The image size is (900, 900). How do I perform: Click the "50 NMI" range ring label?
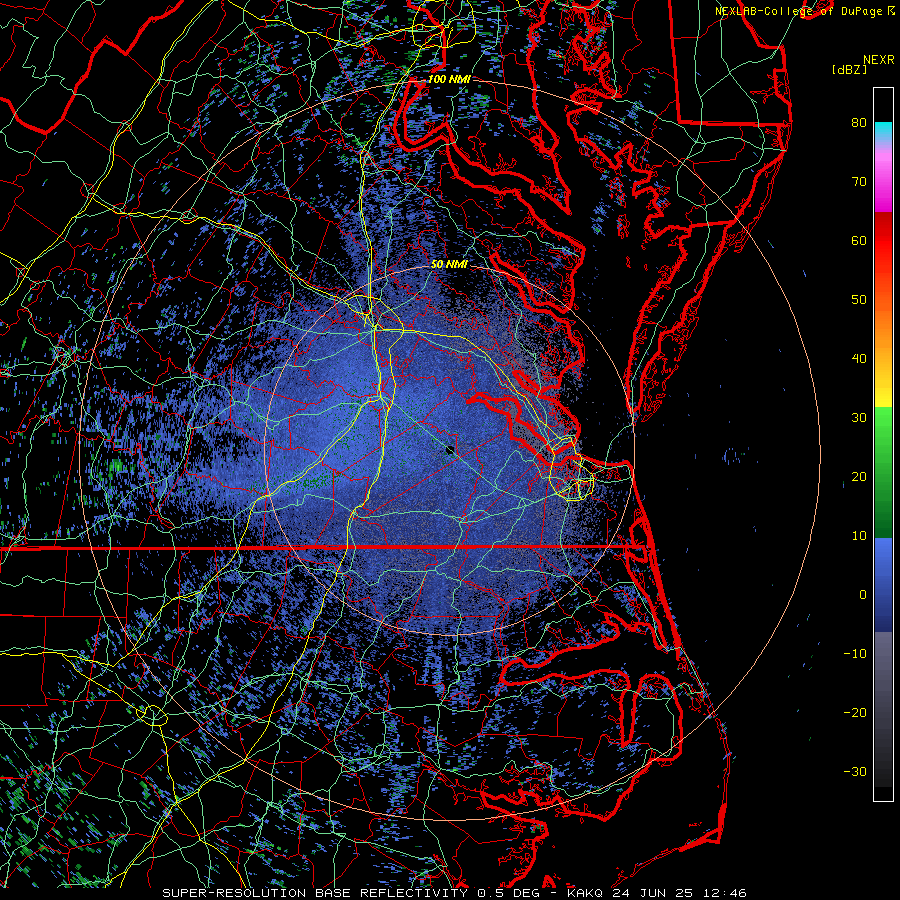[449, 265]
